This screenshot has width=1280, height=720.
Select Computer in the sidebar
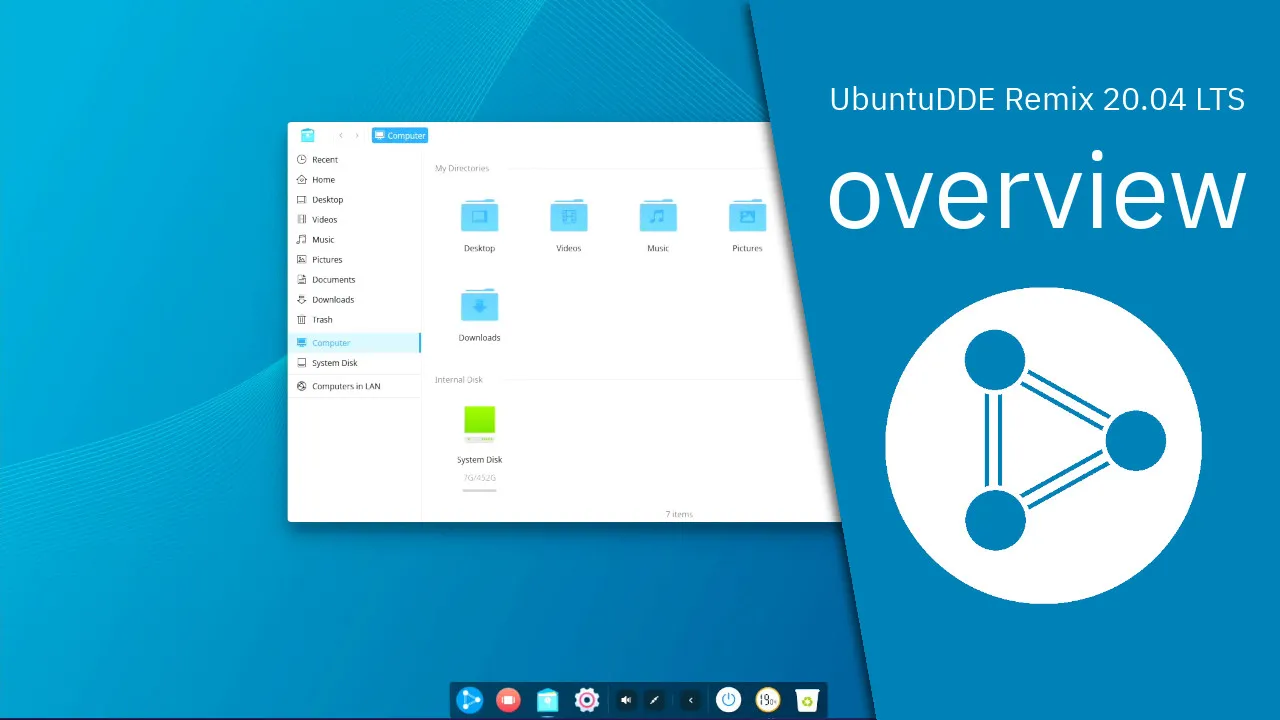(x=354, y=343)
